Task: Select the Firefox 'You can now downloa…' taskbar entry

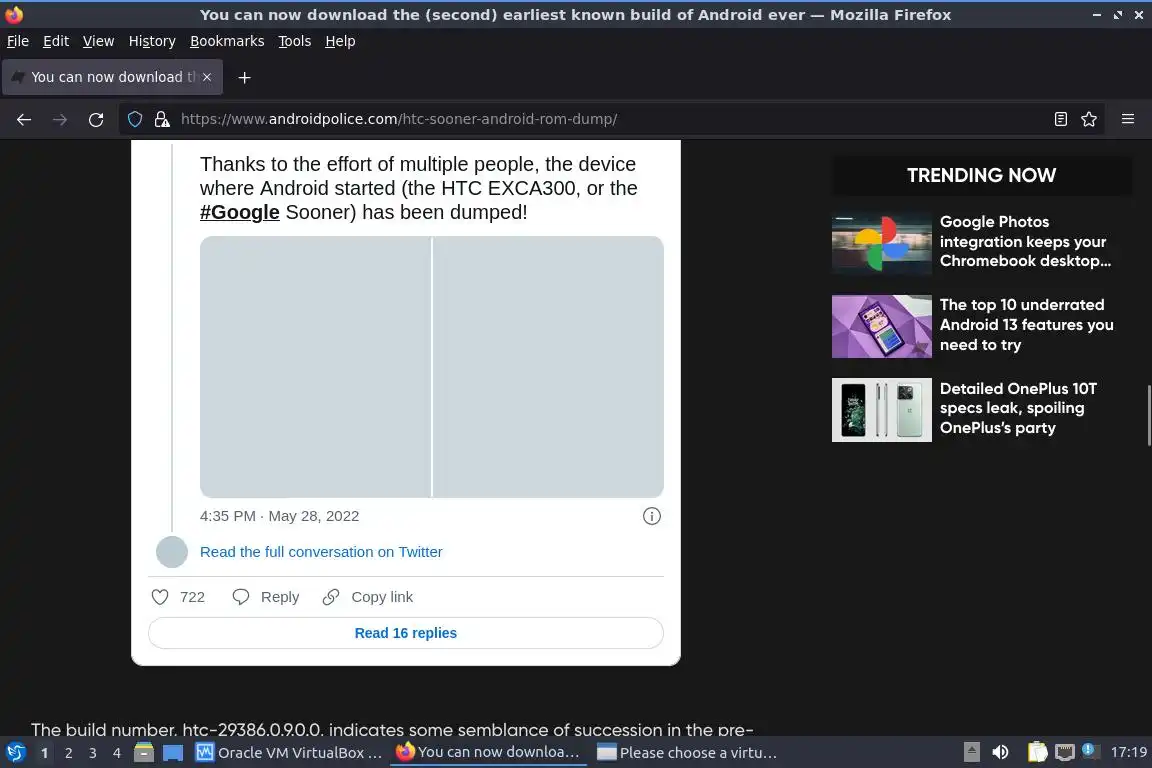Action: pos(488,753)
